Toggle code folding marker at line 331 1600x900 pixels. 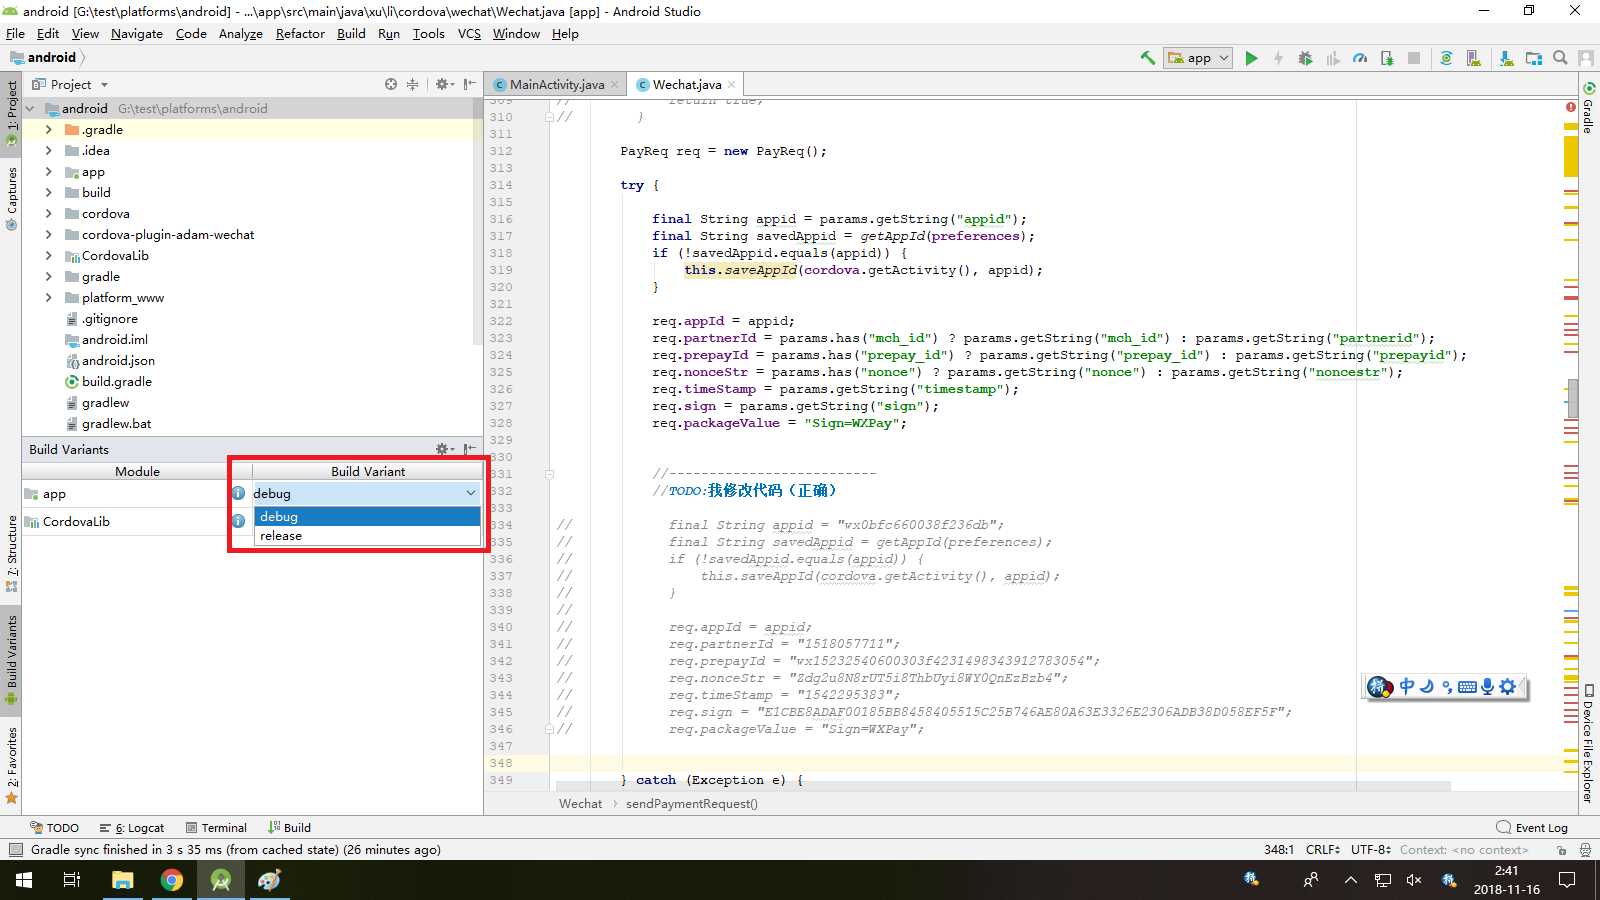(549, 474)
